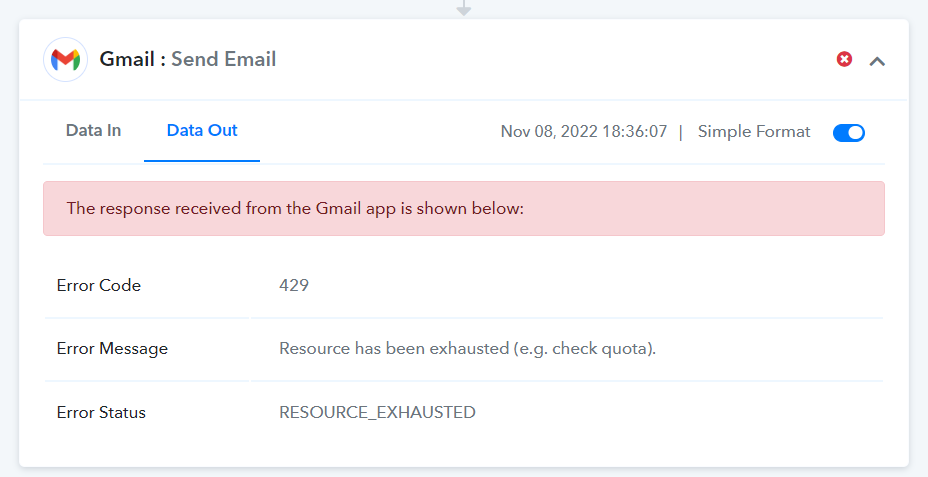Select the Error Status label
The height and width of the screenshot is (477, 928).
tap(101, 412)
